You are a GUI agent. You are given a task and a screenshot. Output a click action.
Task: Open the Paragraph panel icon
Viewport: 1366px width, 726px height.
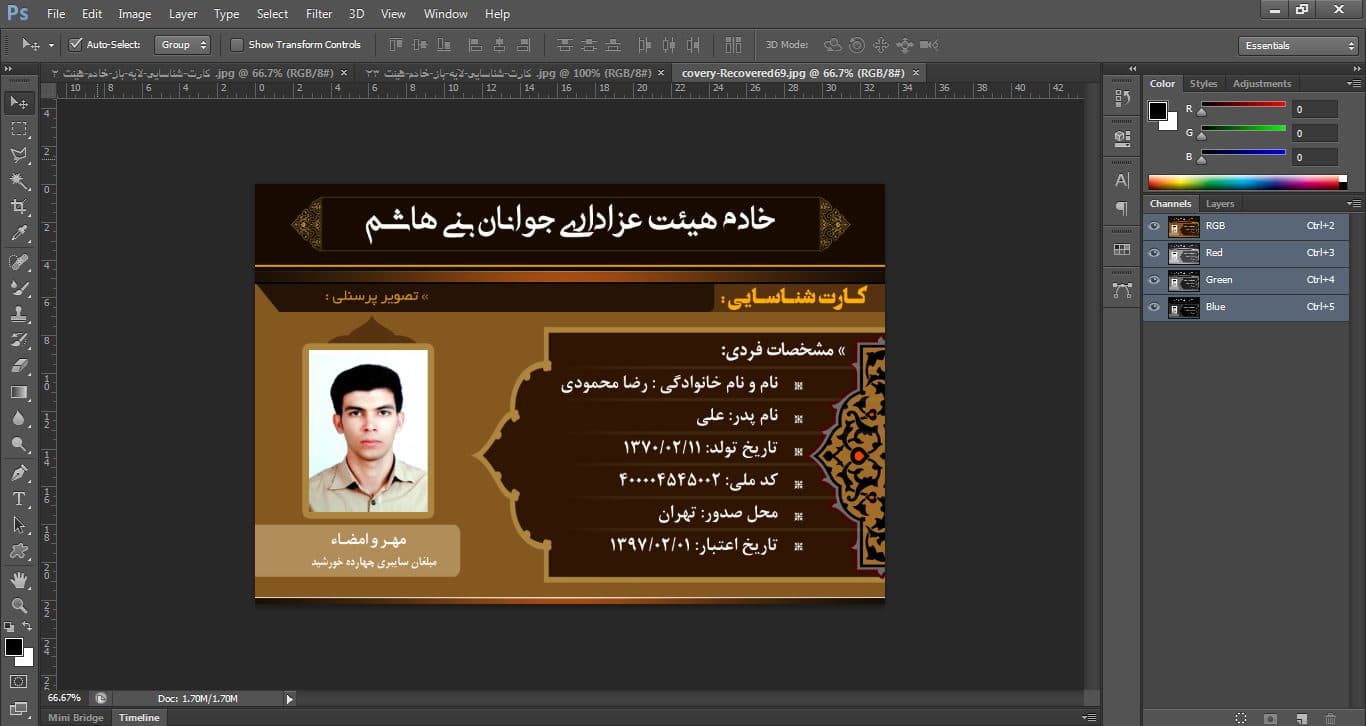pos(1122,208)
